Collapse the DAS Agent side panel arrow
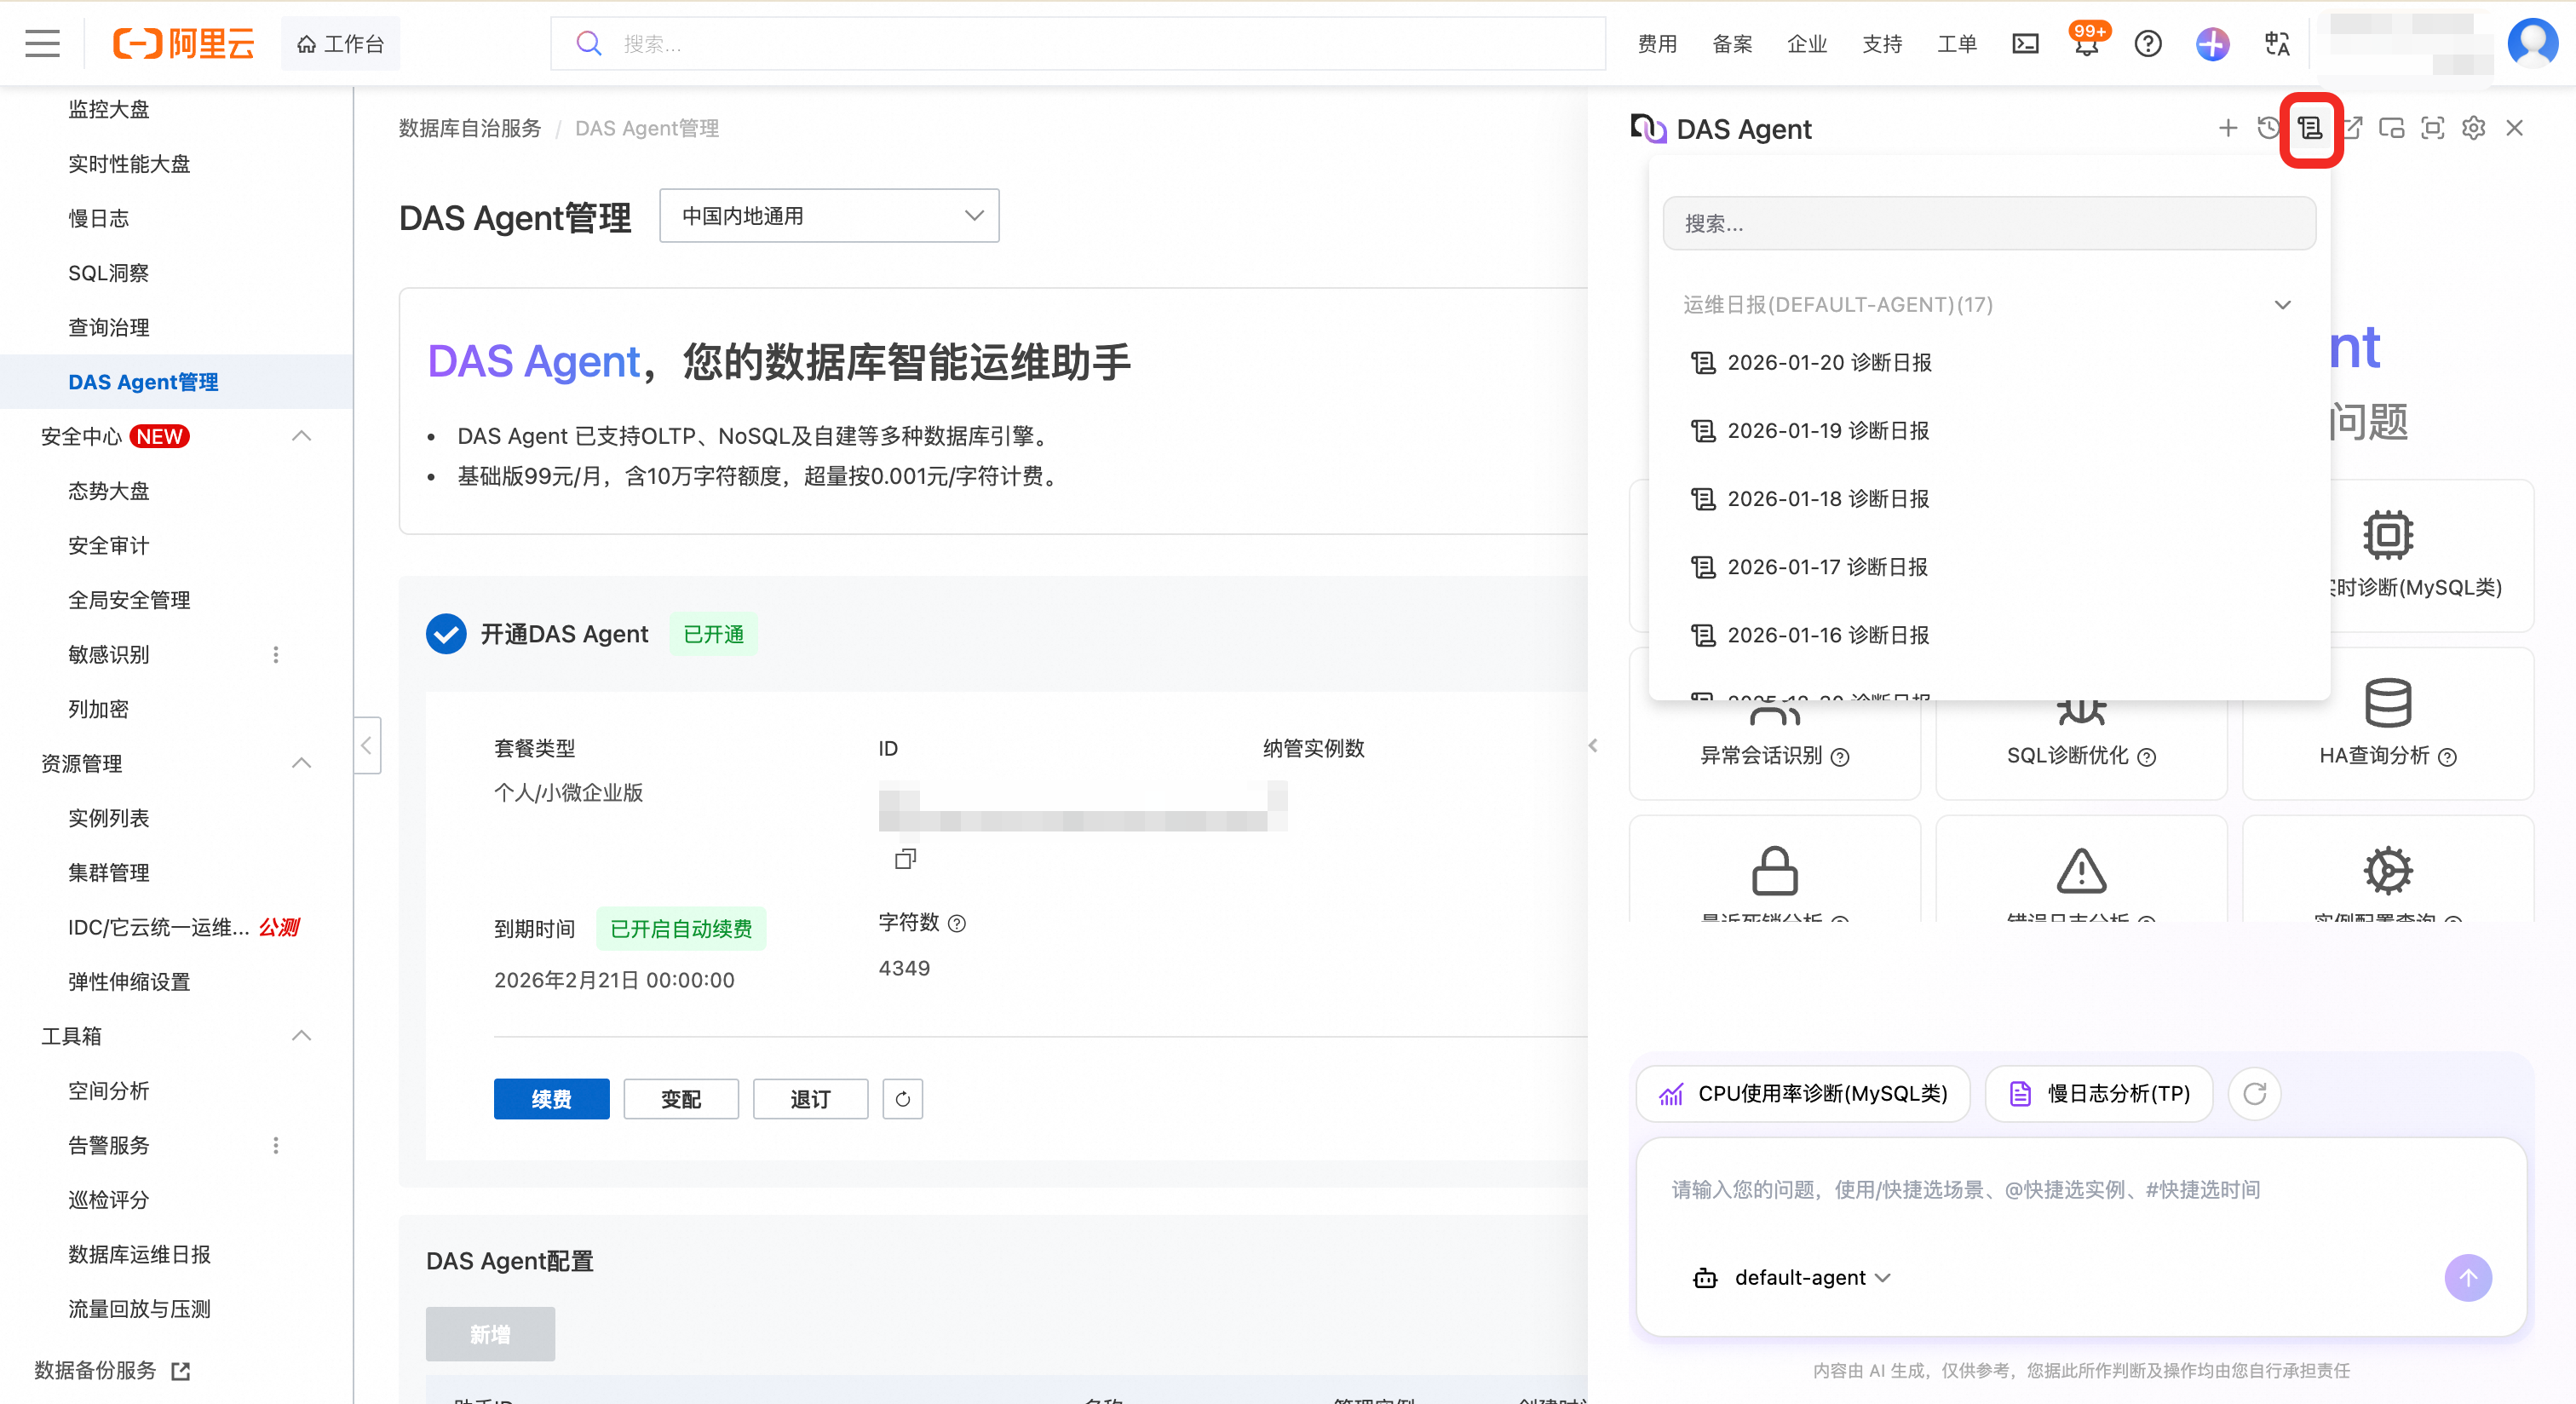 pyautogui.click(x=1593, y=745)
